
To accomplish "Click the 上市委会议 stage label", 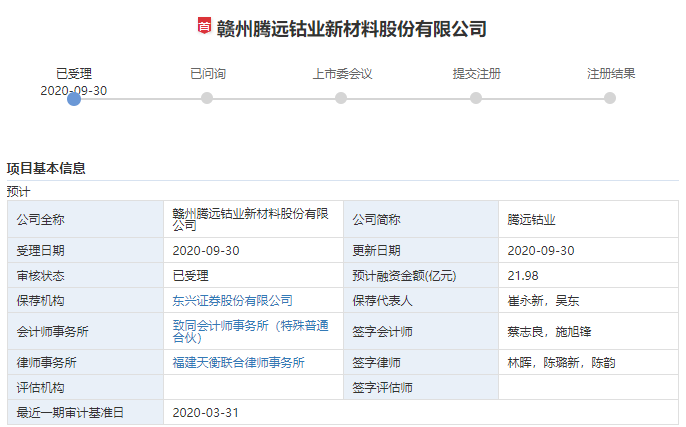I will [341, 74].
